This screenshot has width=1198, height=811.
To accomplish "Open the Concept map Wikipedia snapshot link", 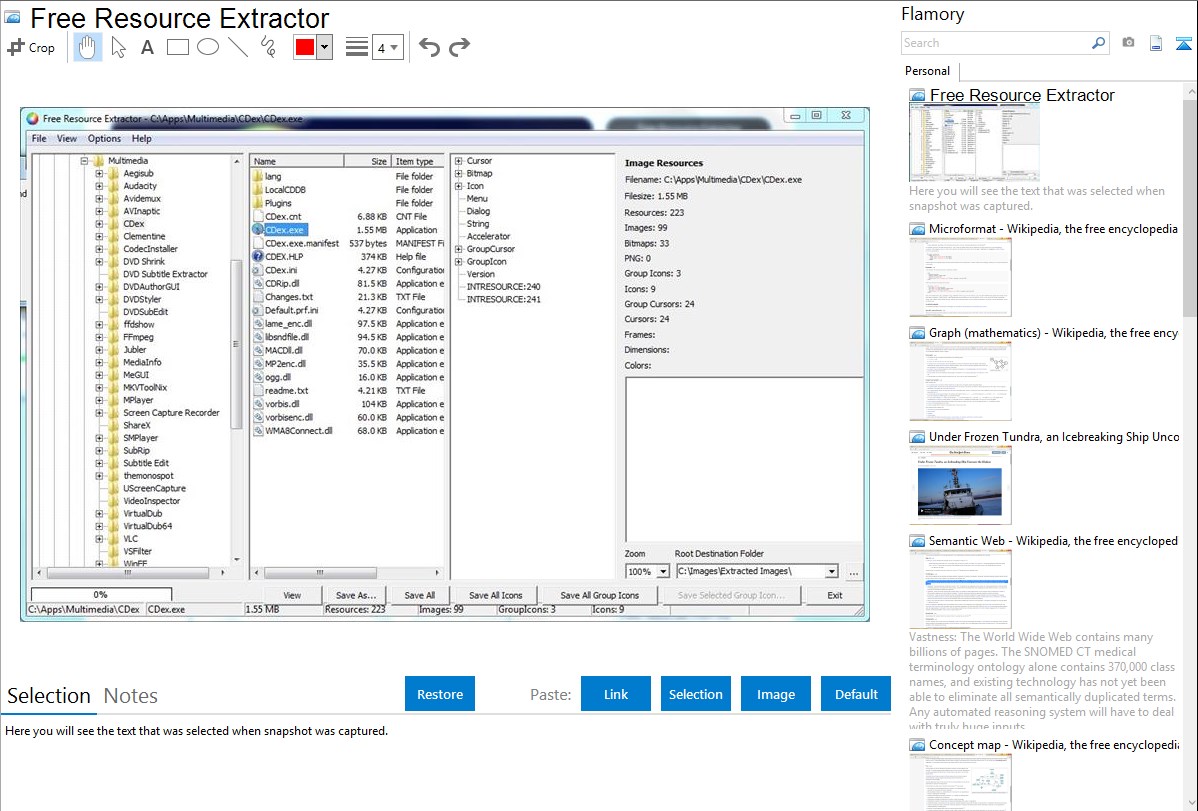I will pos(1053,744).
